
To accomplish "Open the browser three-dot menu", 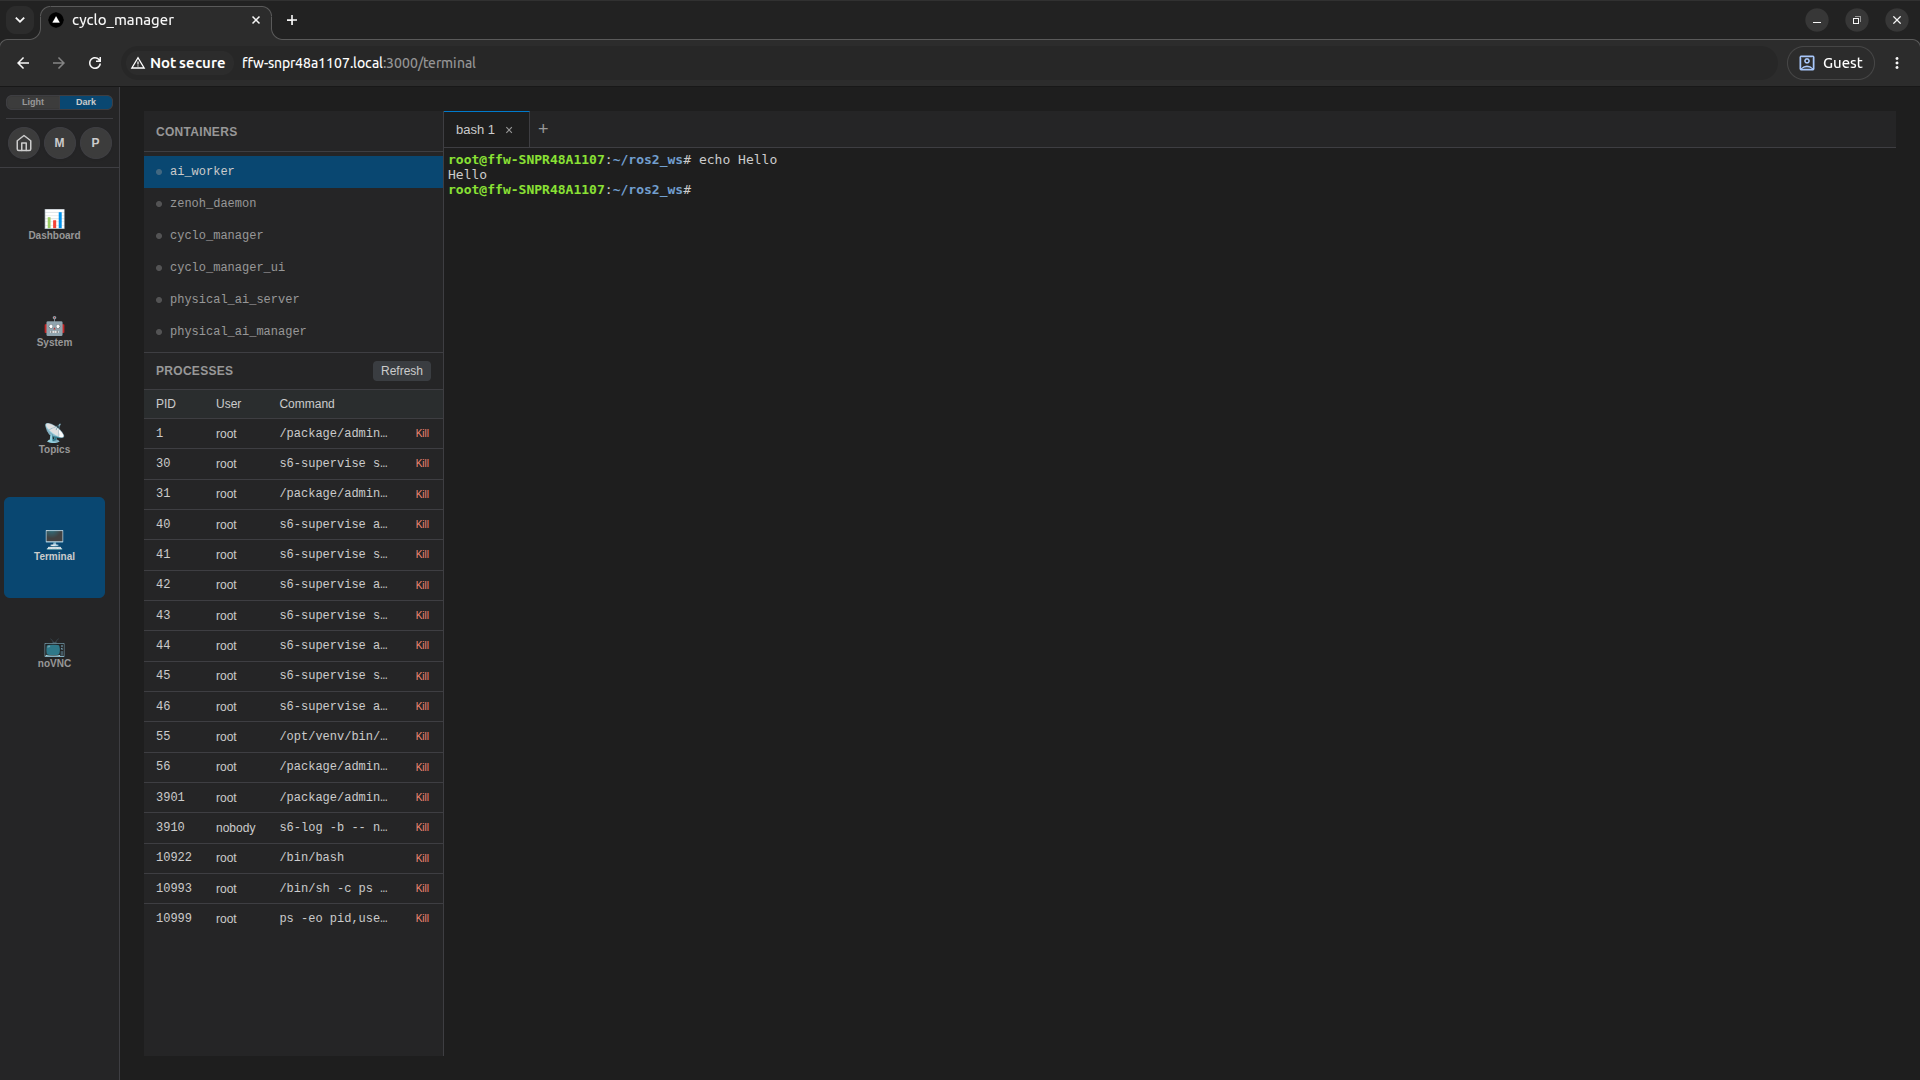I will point(1897,63).
